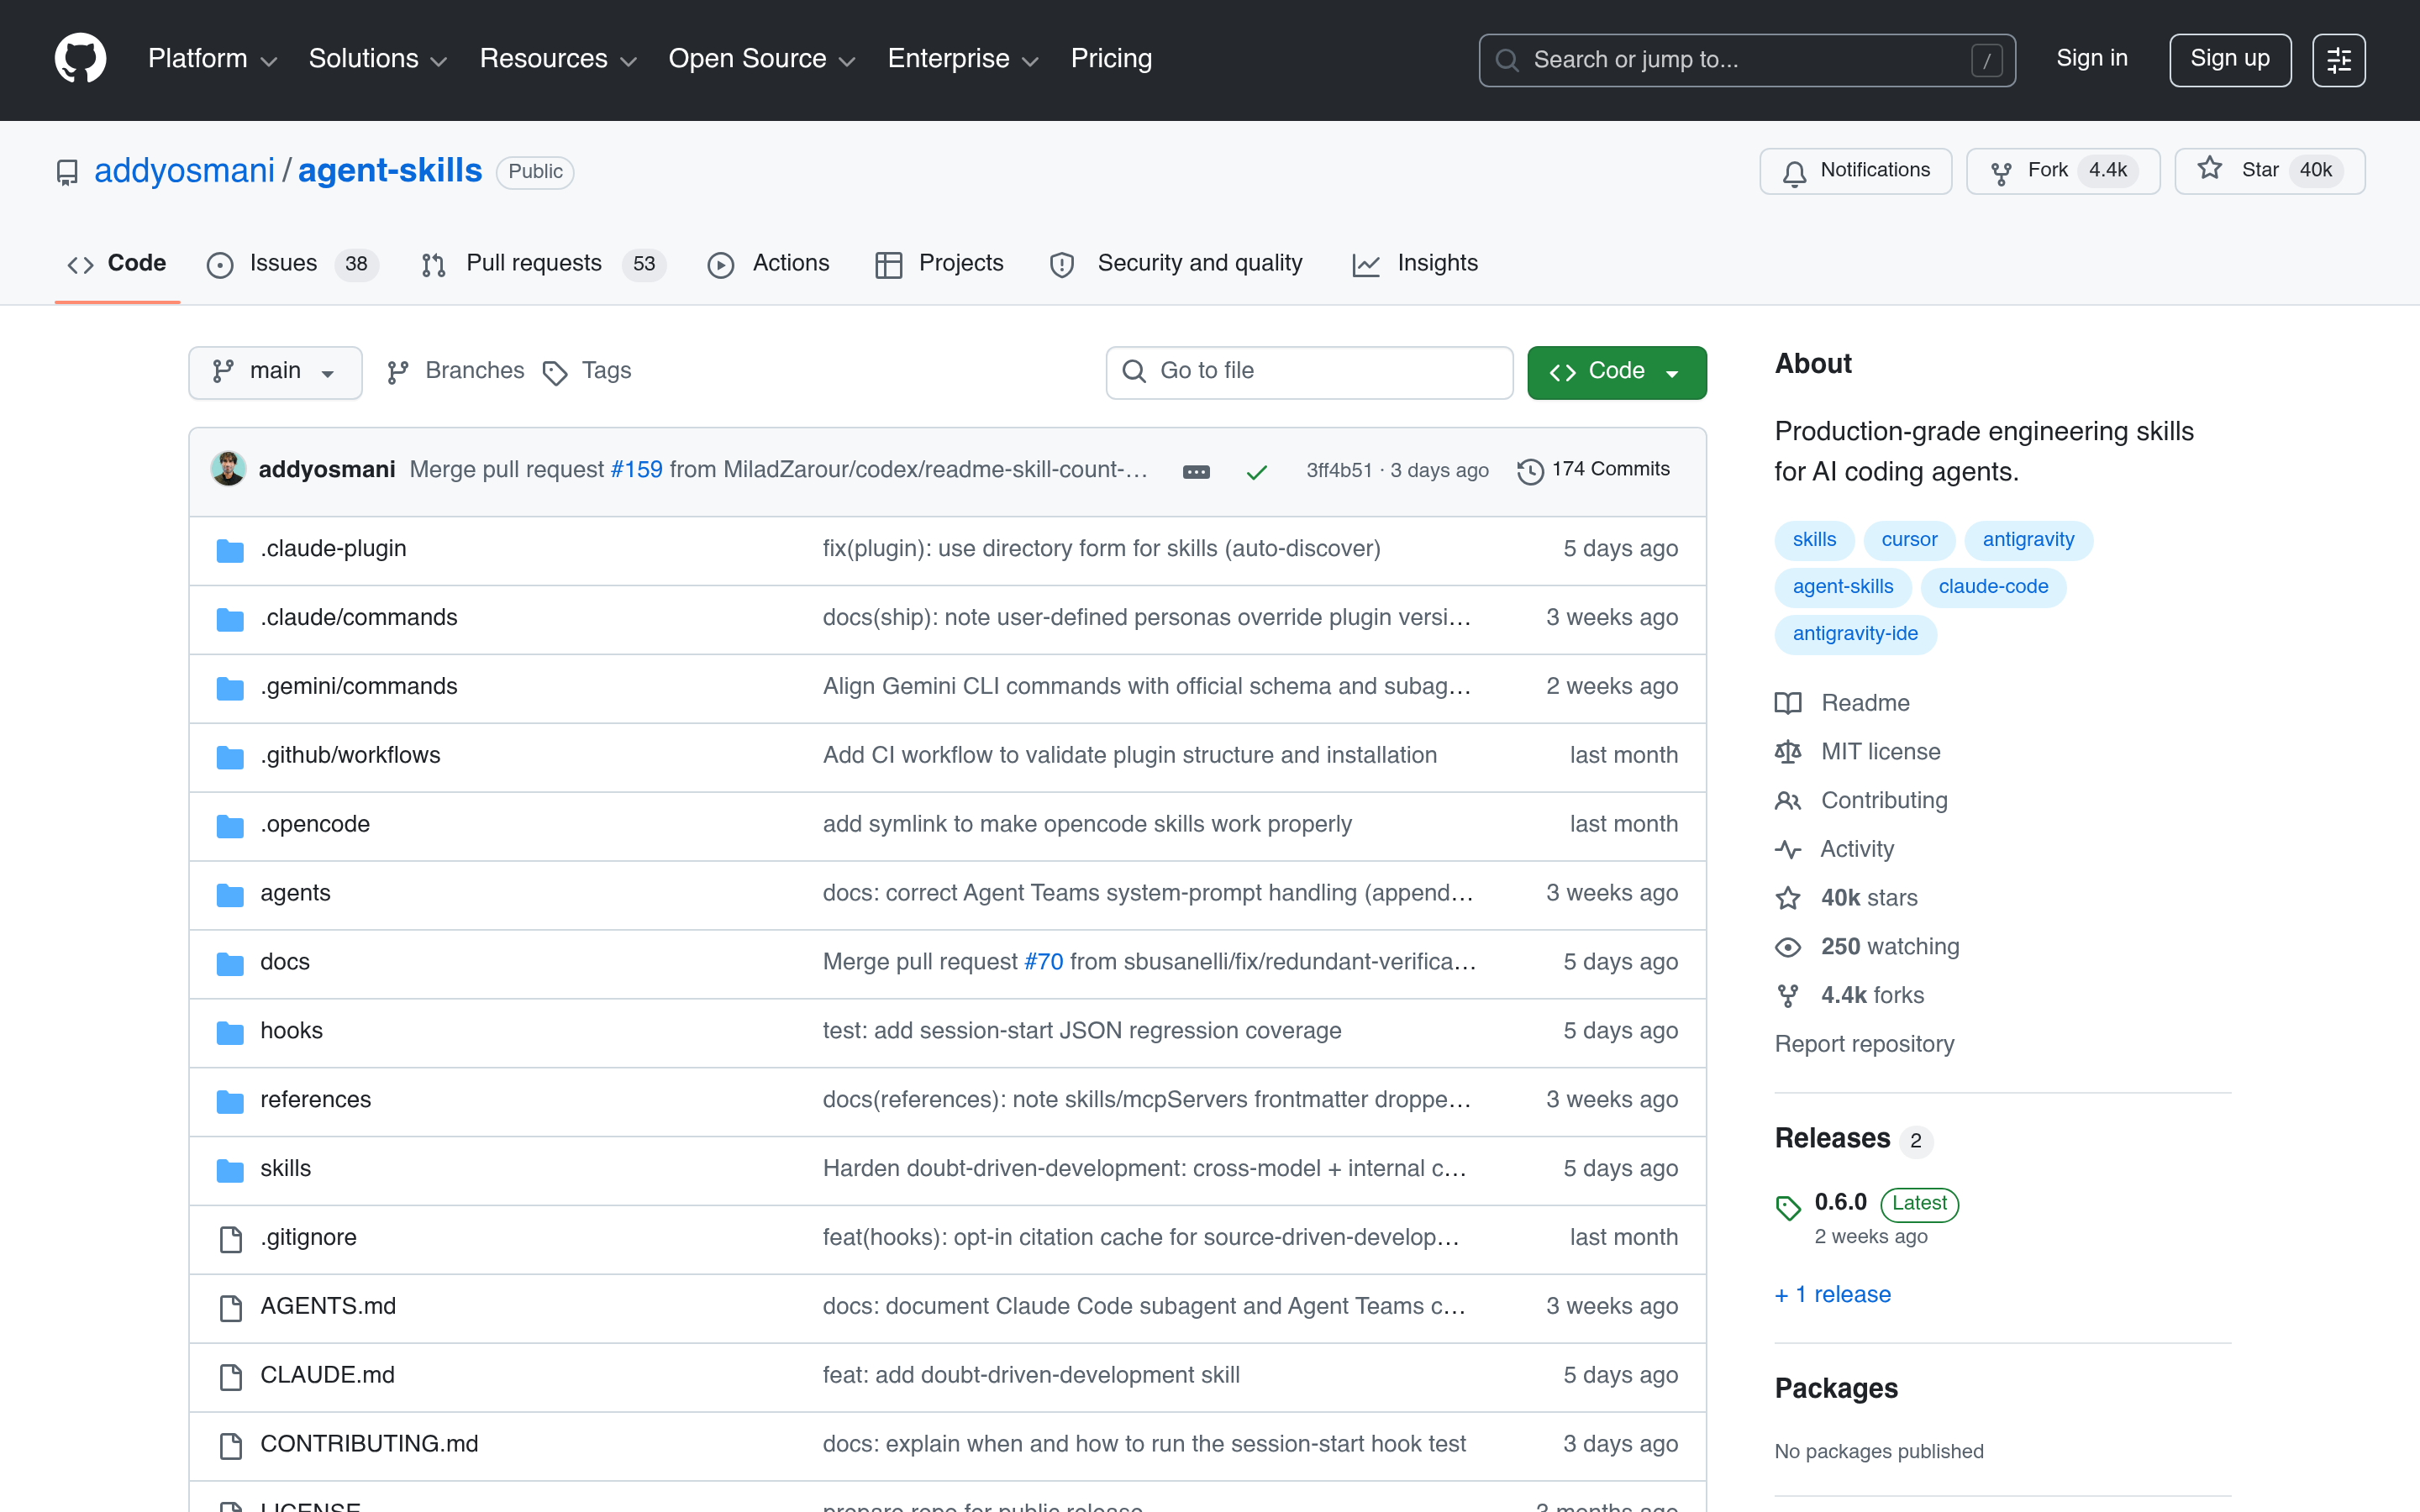2420x1512 pixels.
Task: Click the watching eye icon
Action: [1788, 947]
